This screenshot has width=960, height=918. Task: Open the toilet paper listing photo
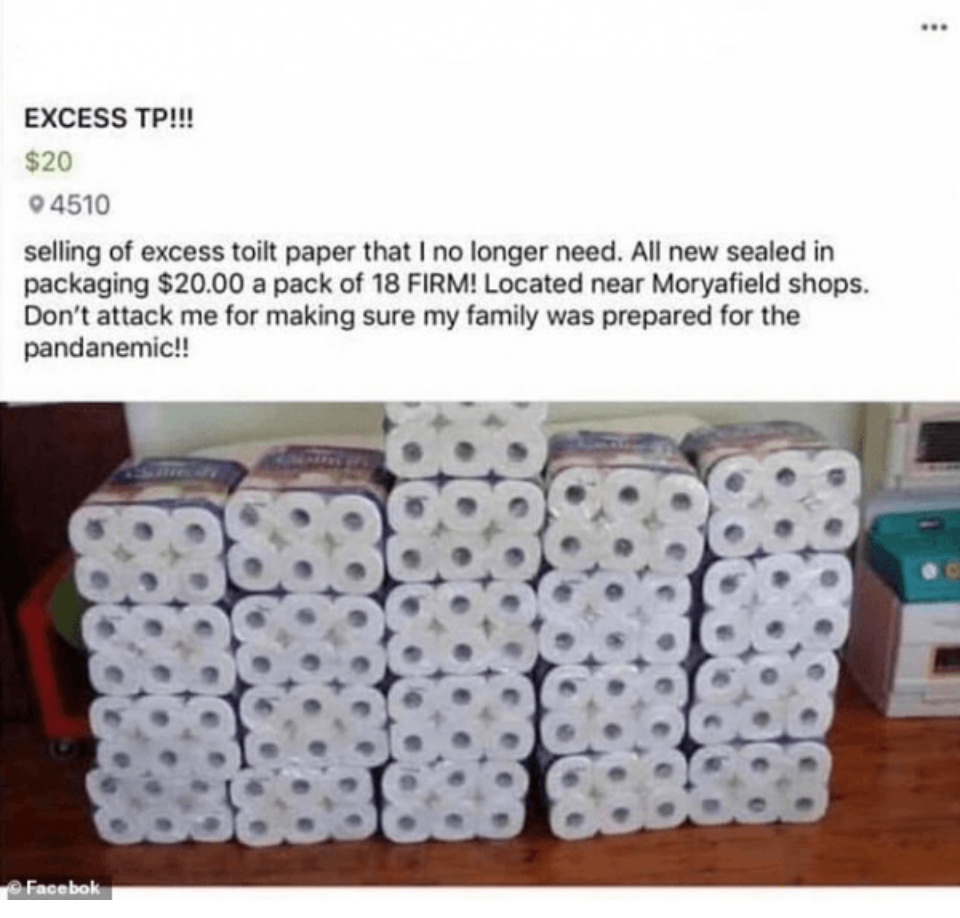point(480,643)
